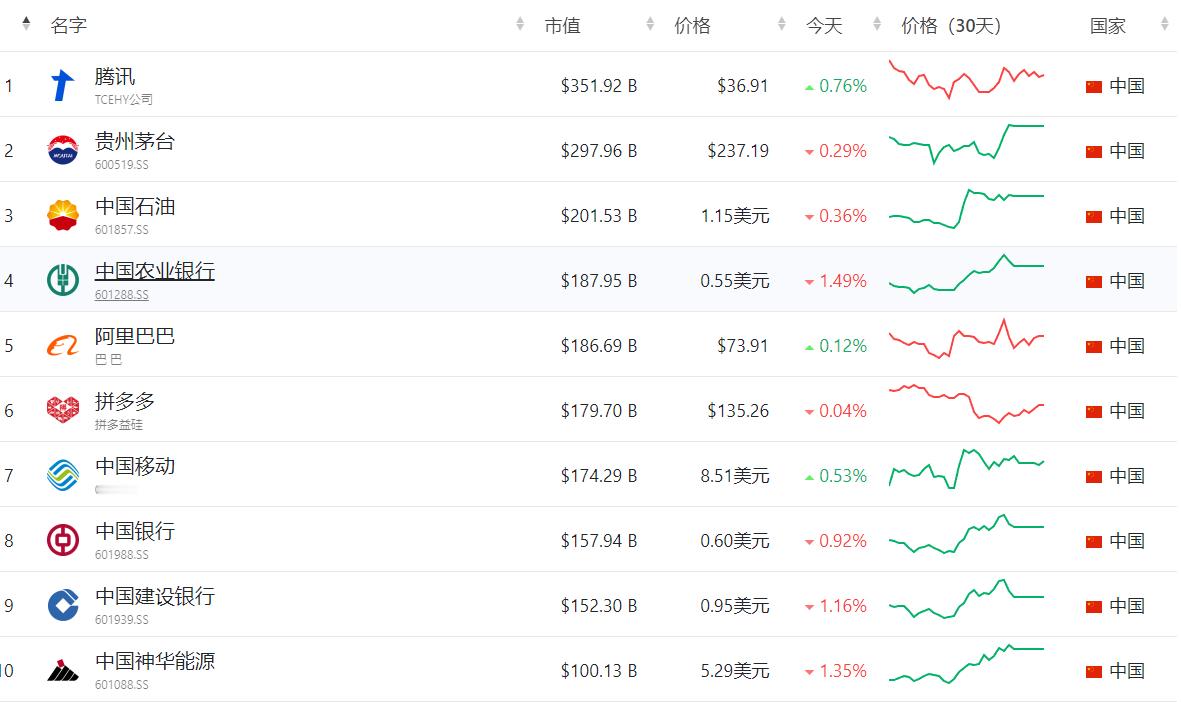Screen dimensions: 1181x702
Task: Click the 市值 column header
Action: 563,26
